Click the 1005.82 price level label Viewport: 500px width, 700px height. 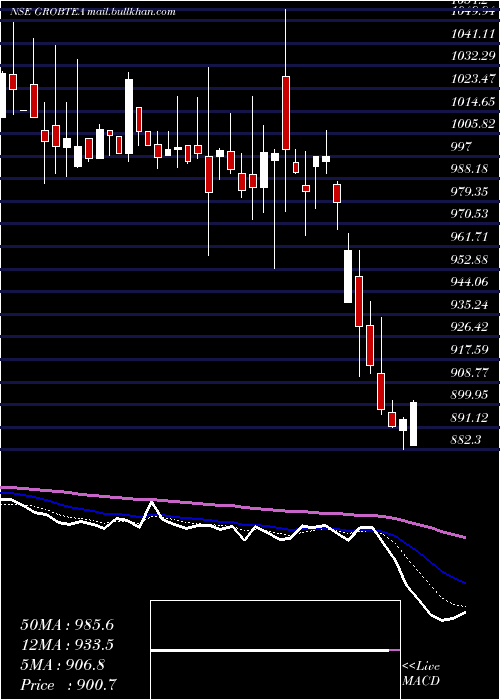pyautogui.click(x=473, y=124)
